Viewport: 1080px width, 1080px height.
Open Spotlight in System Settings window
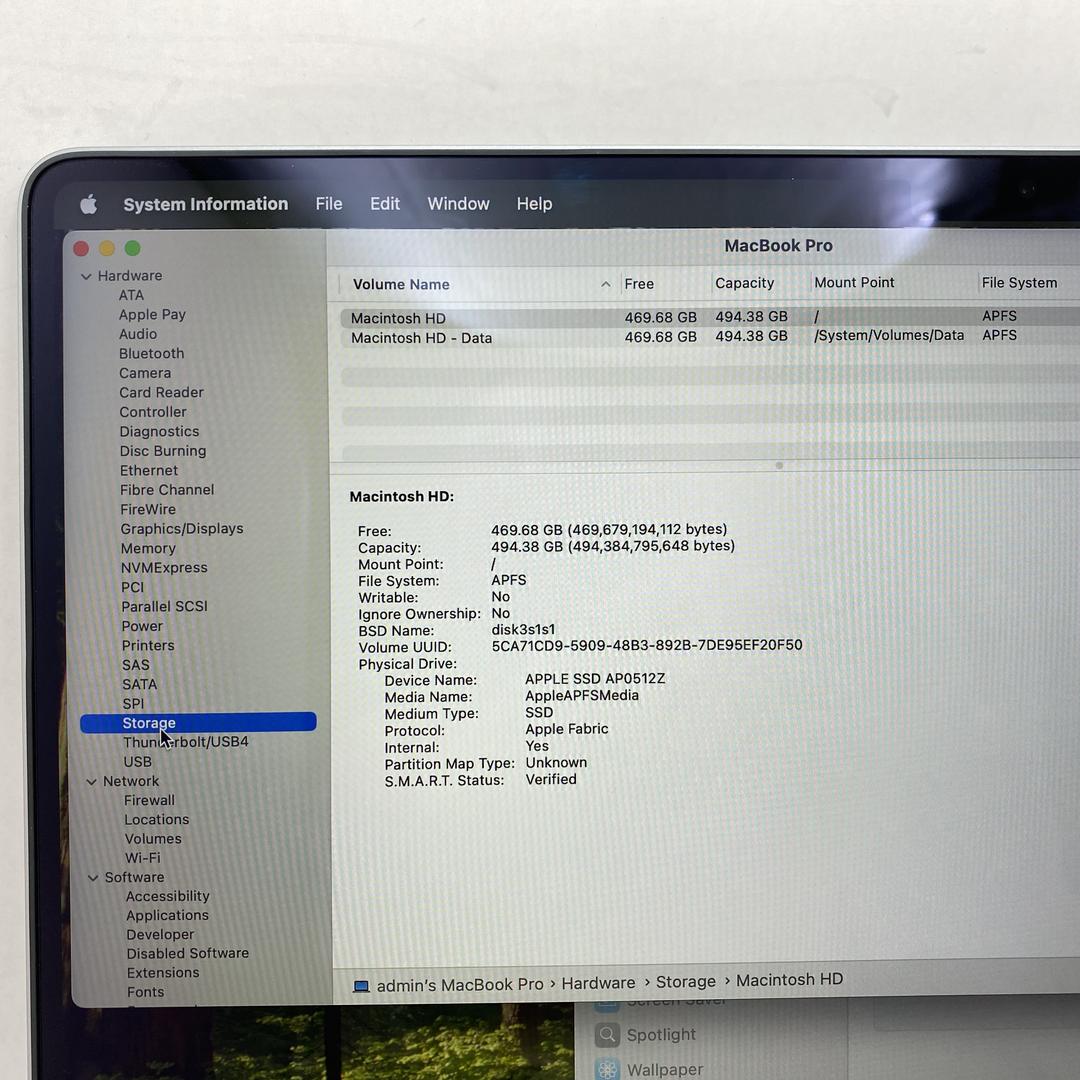[x=645, y=1035]
